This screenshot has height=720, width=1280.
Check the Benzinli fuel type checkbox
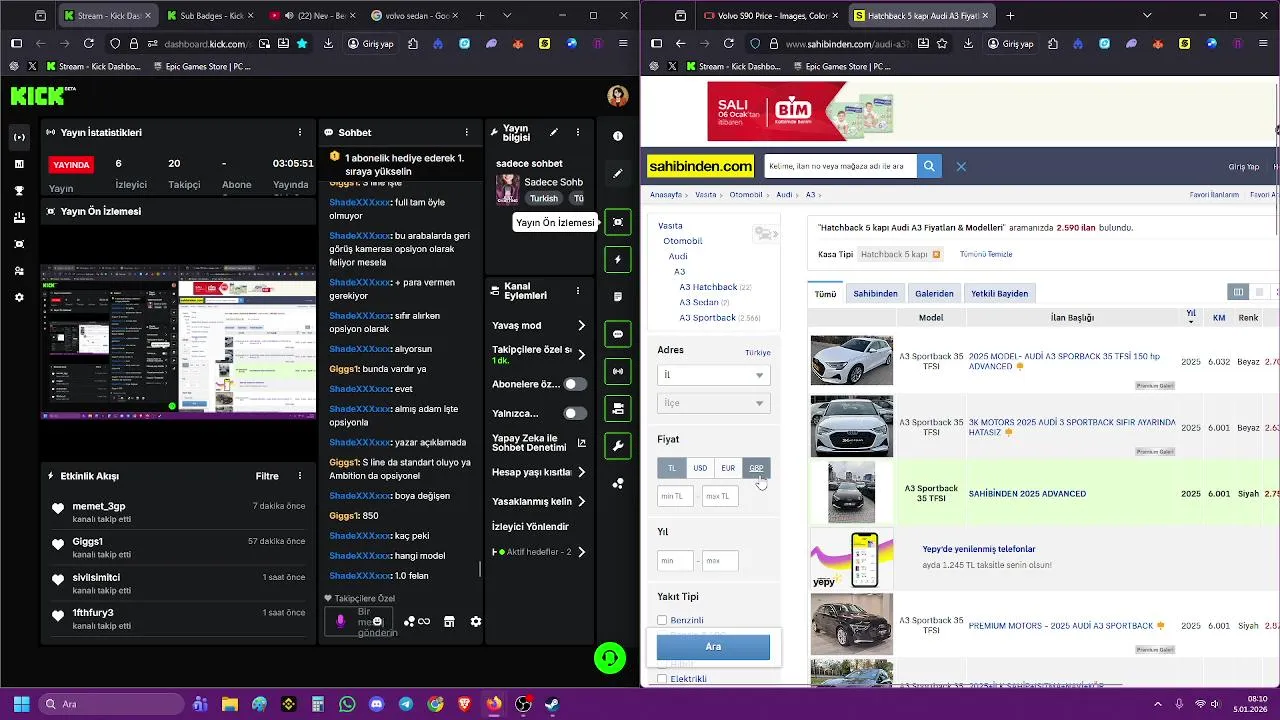[662, 620]
